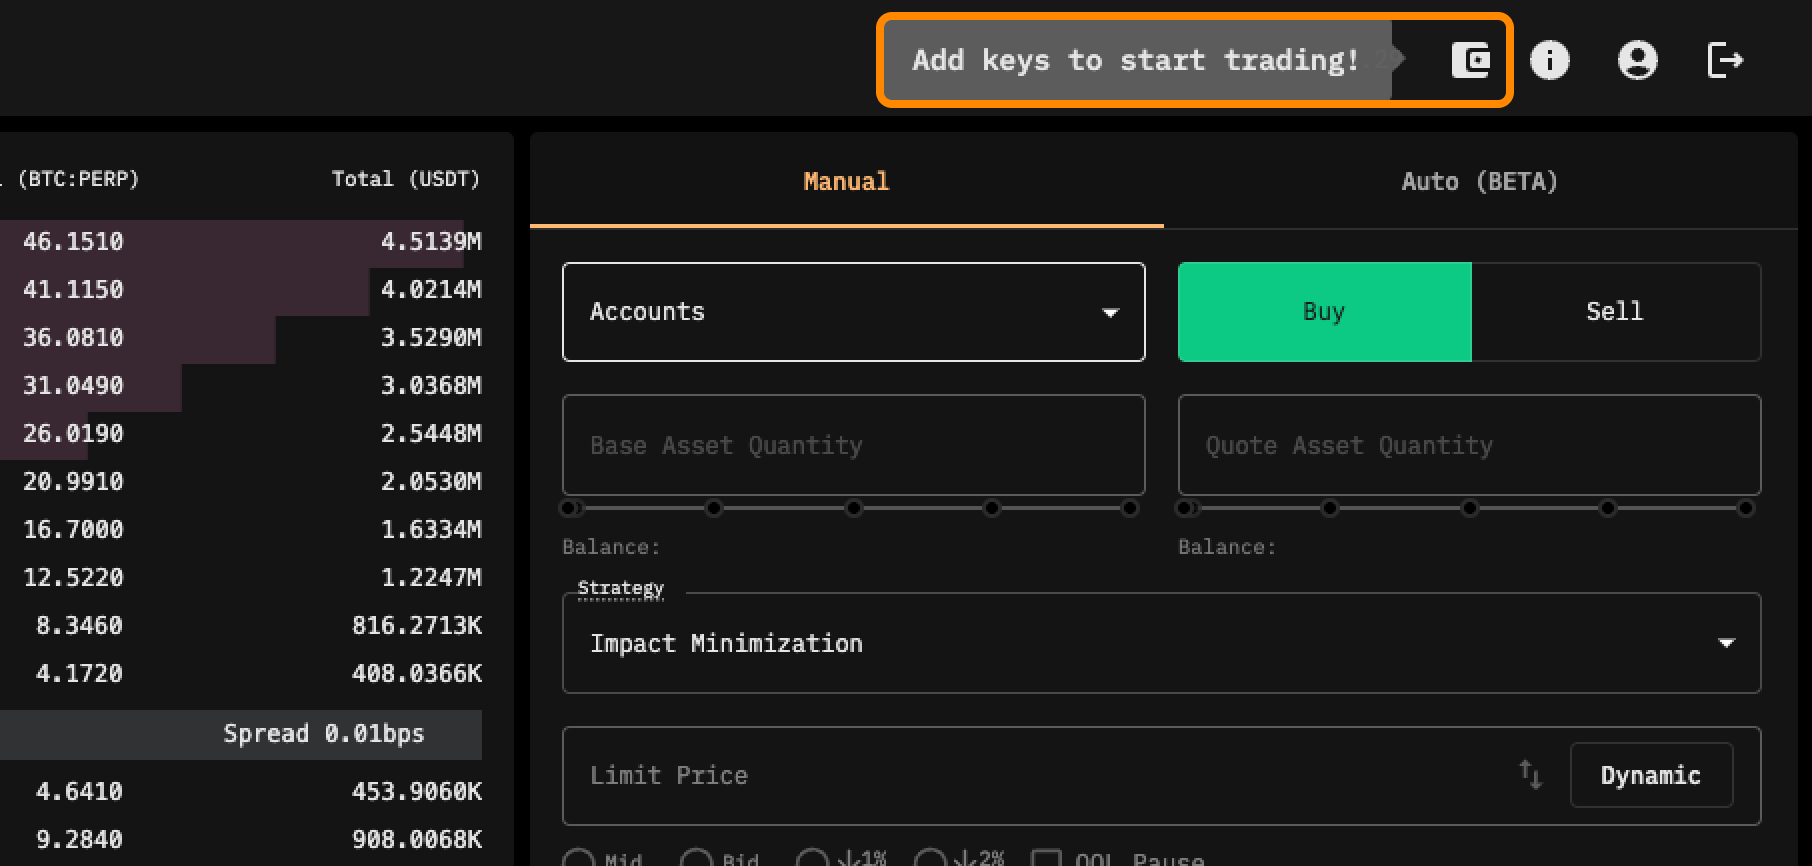Expand the Strategy Impact Minimization dropdown

click(x=1161, y=643)
